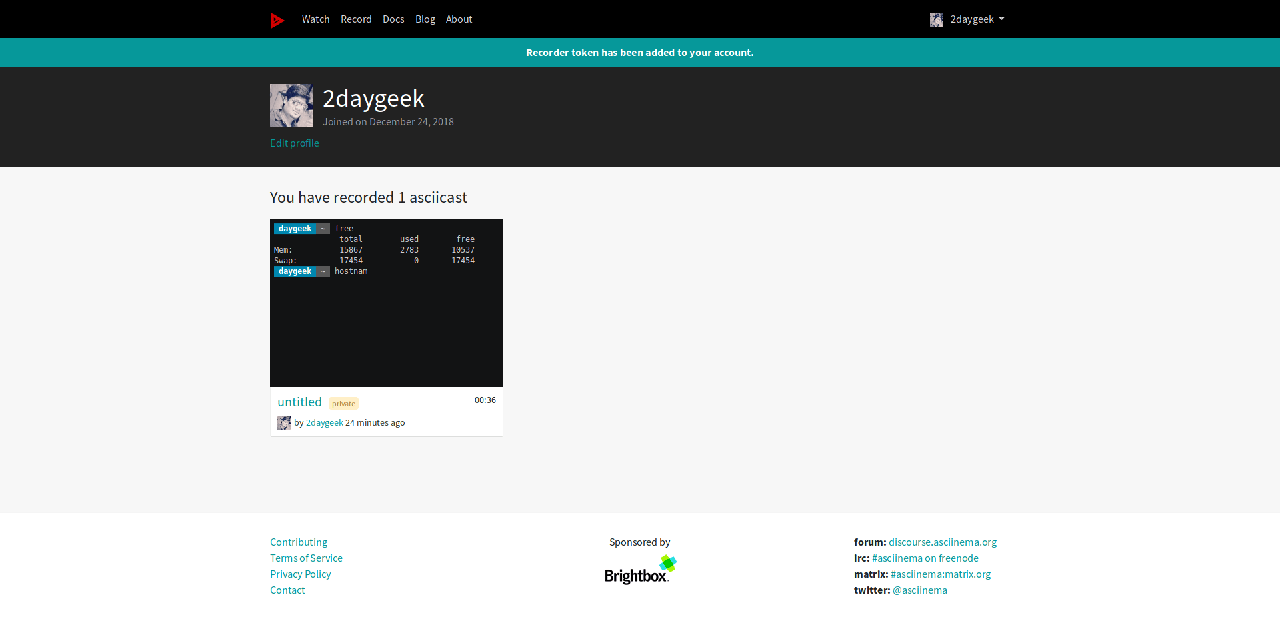The width and height of the screenshot is (1280, 619).
Task: Click the Brightbox sponsor logo
Action: pyautogui.click(x=640, y=570)
